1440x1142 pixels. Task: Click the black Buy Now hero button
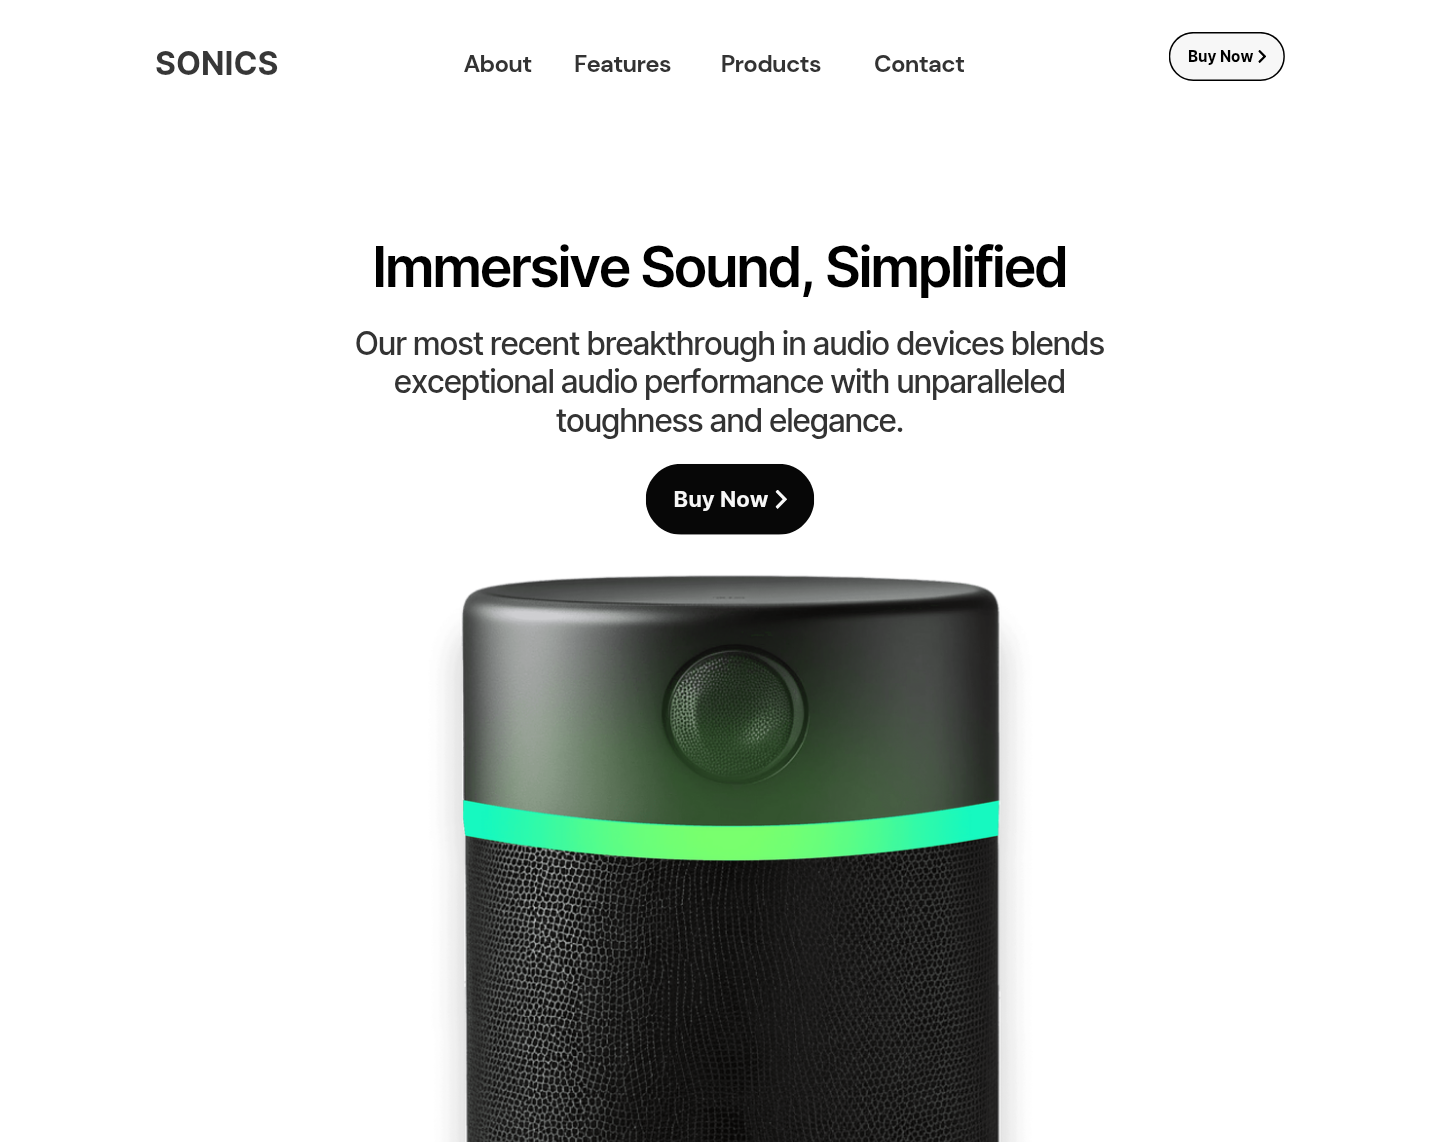(730, 499)
